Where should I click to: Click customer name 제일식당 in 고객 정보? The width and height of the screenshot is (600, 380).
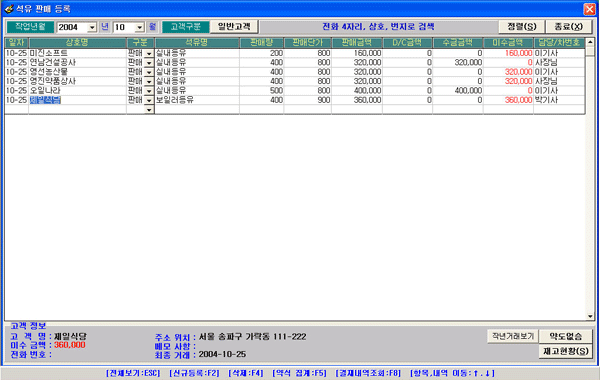click(x=70, y=336)
